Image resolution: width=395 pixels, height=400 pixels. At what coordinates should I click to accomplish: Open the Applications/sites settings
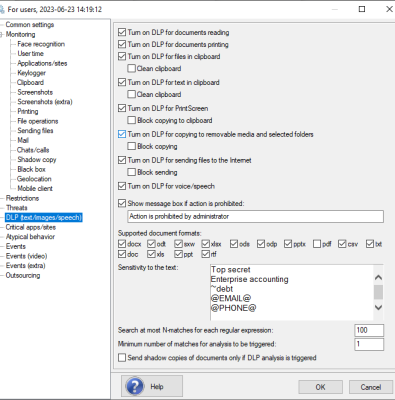tap(42, 63)
